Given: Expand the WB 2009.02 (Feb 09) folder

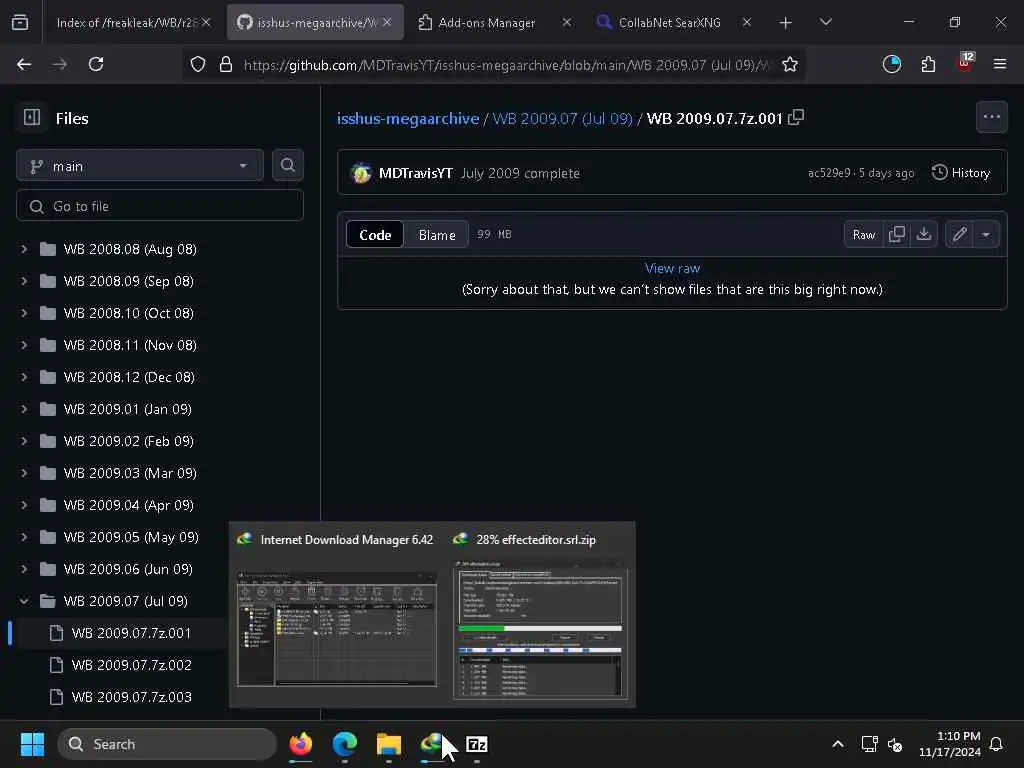Looking at the screenshot, I should tap(24, 441).
